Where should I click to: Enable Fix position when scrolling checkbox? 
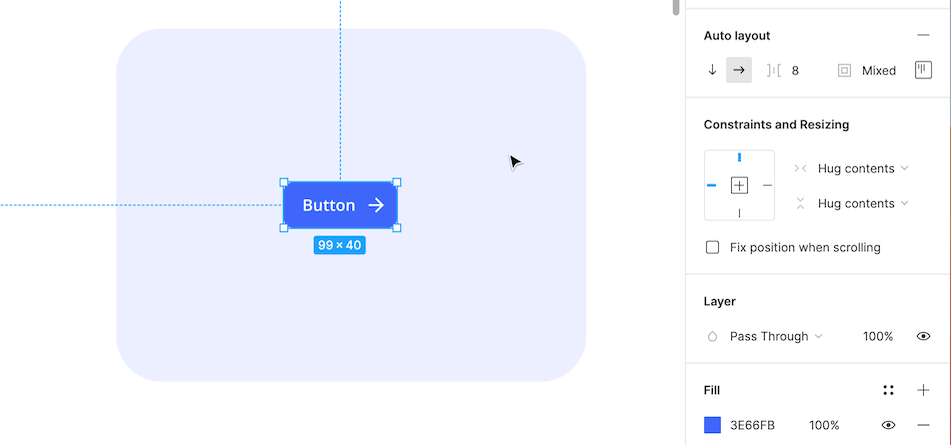713,247
